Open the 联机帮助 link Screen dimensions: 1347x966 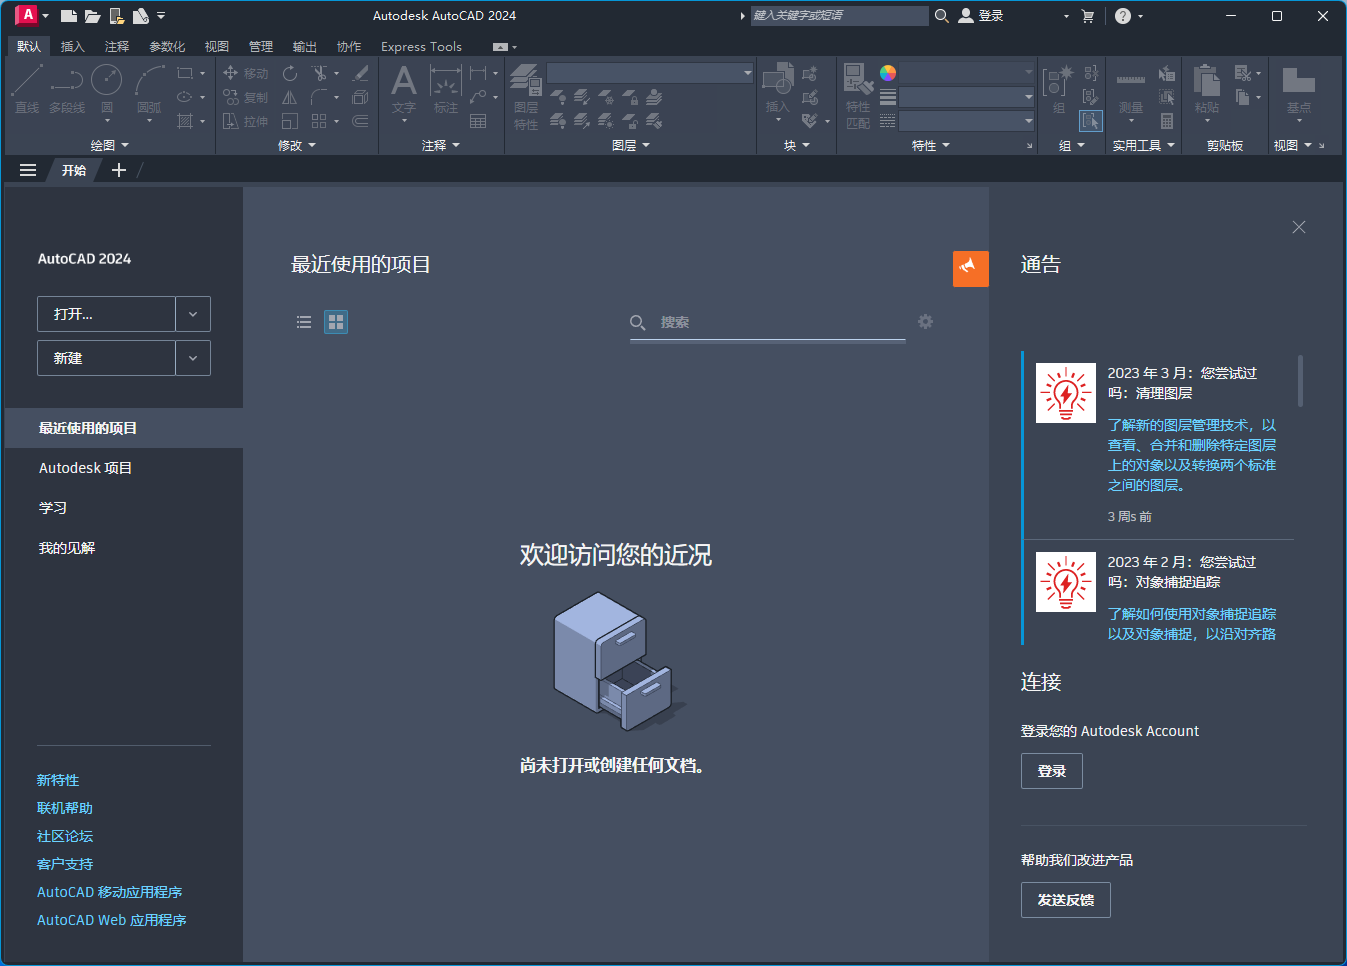pyautogui.click(x=65, y=808)
